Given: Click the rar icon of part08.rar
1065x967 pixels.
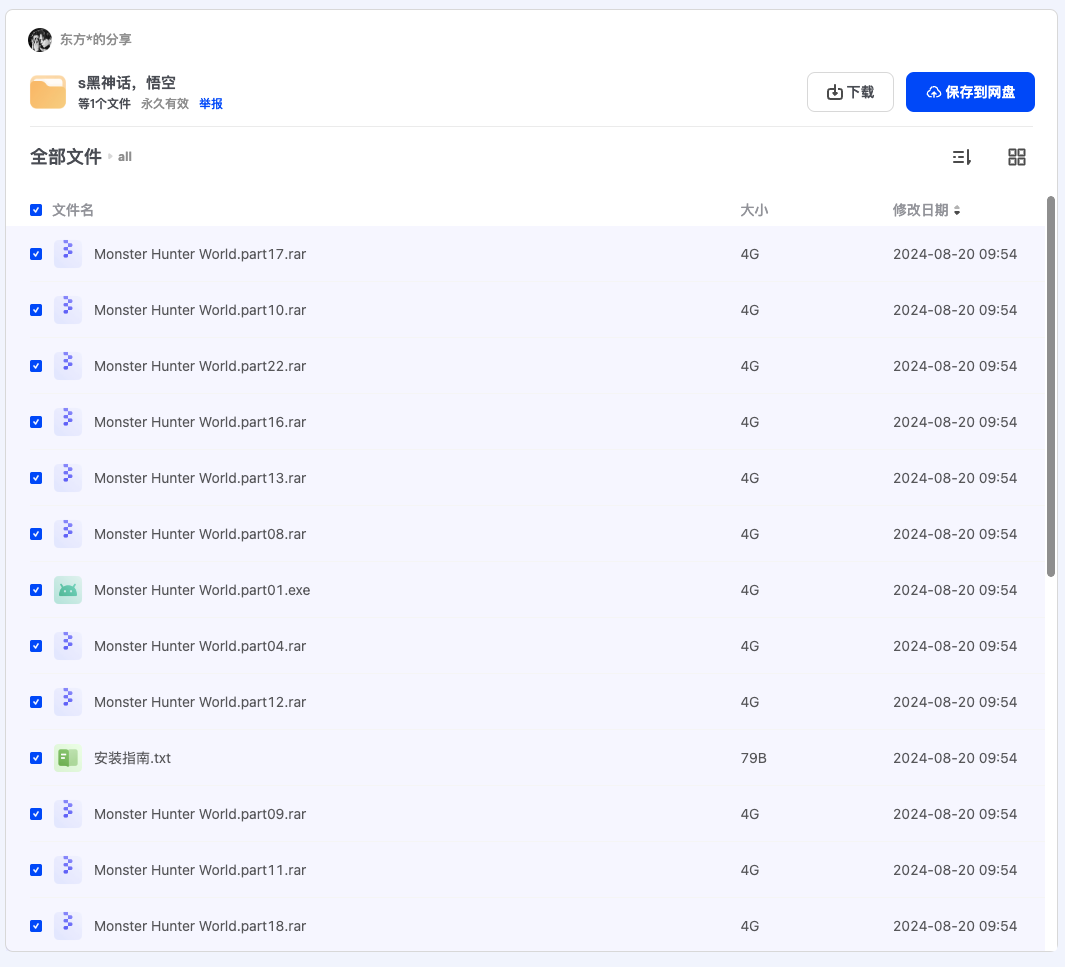Looking at the screenshot, I should click(68, 534).
